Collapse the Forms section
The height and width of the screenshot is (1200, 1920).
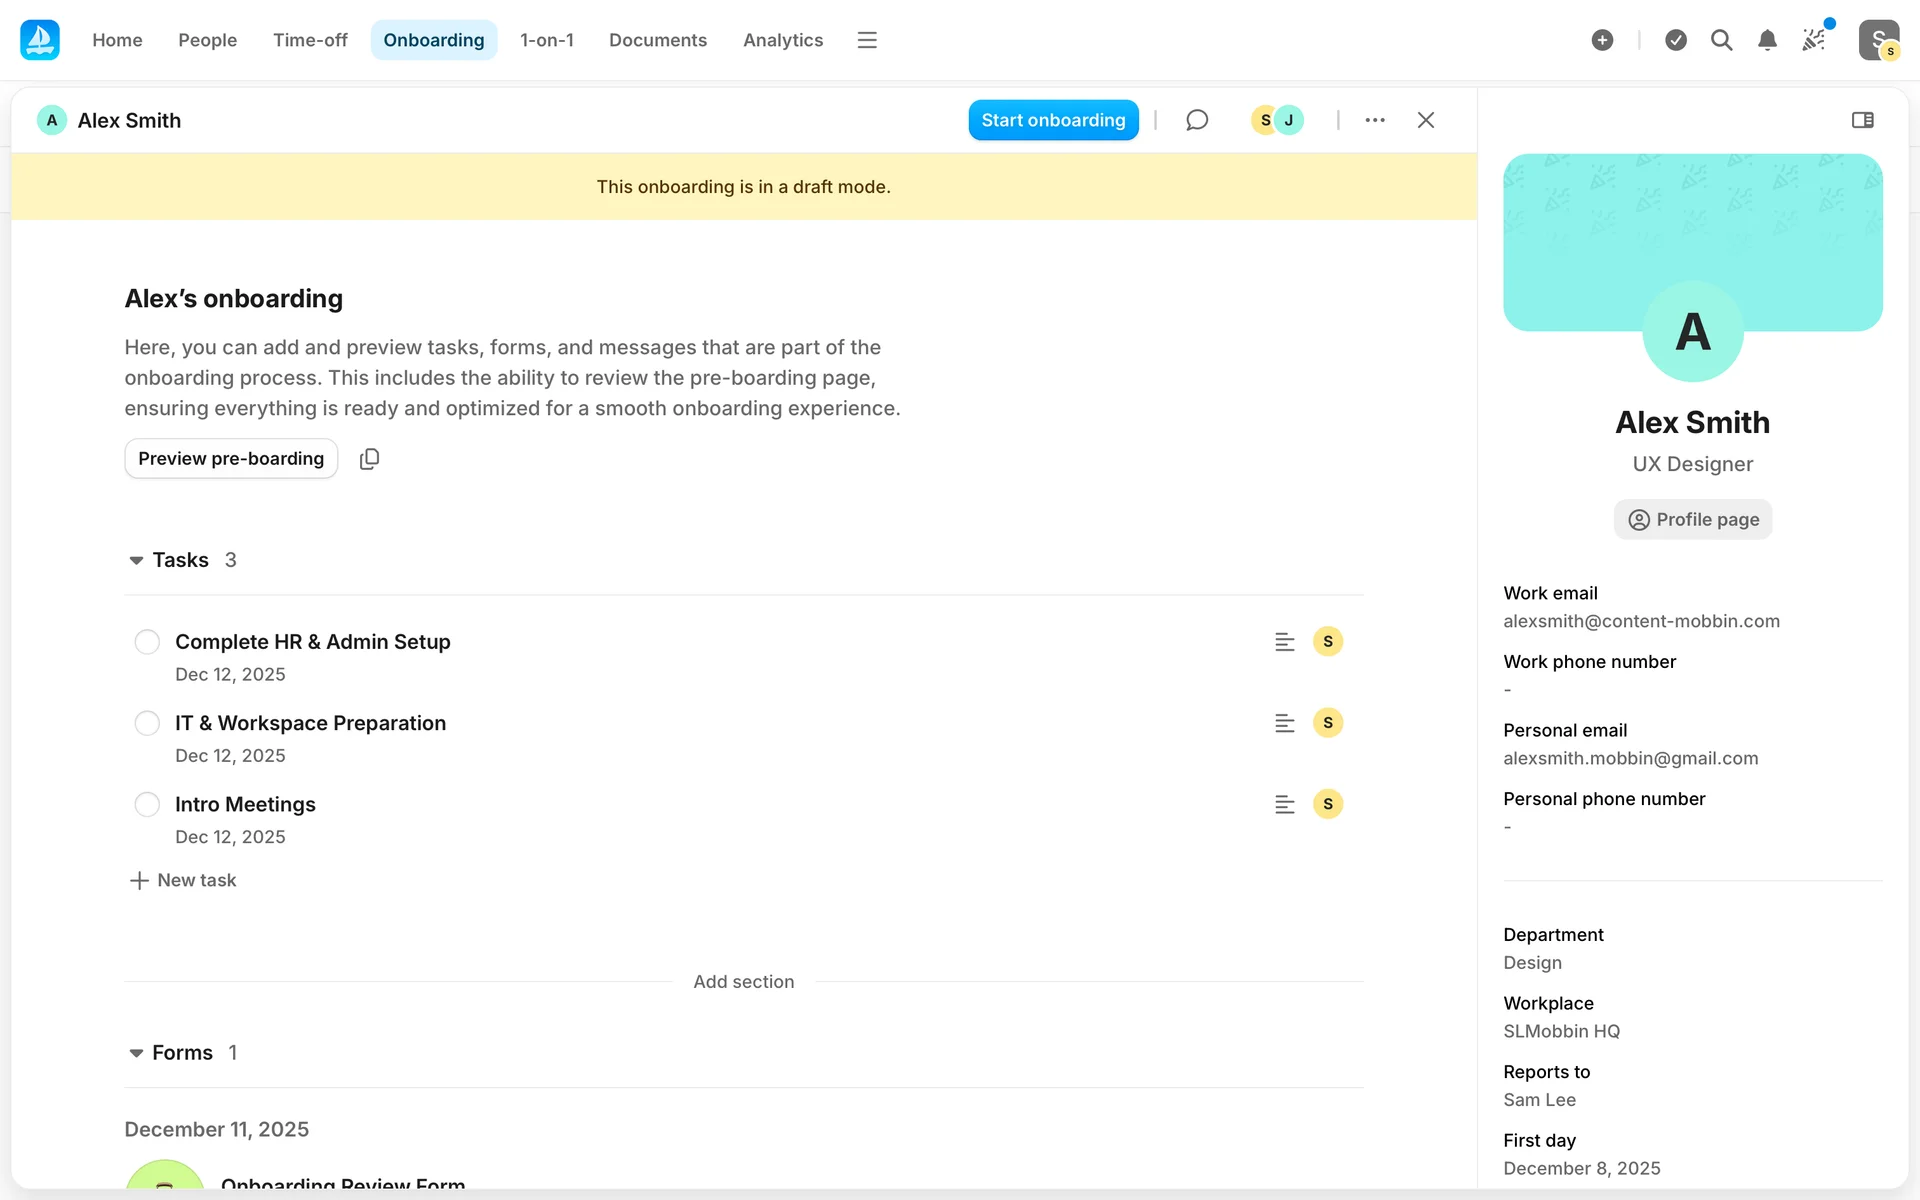click(136, 1053)
